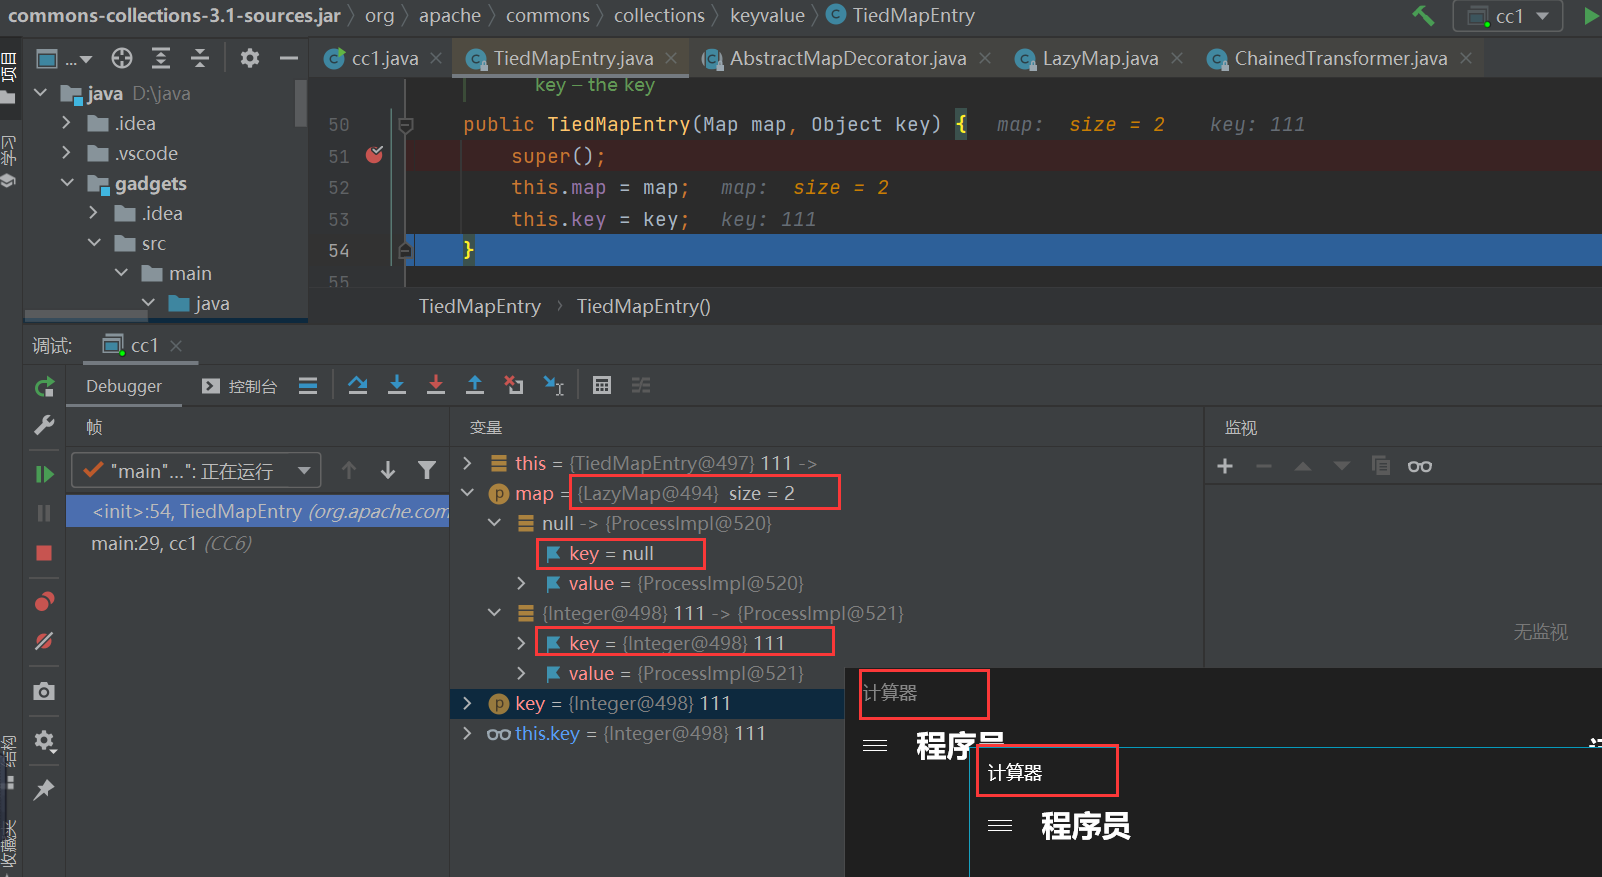Close the cc1 debug session tab

tap(176, 345)
